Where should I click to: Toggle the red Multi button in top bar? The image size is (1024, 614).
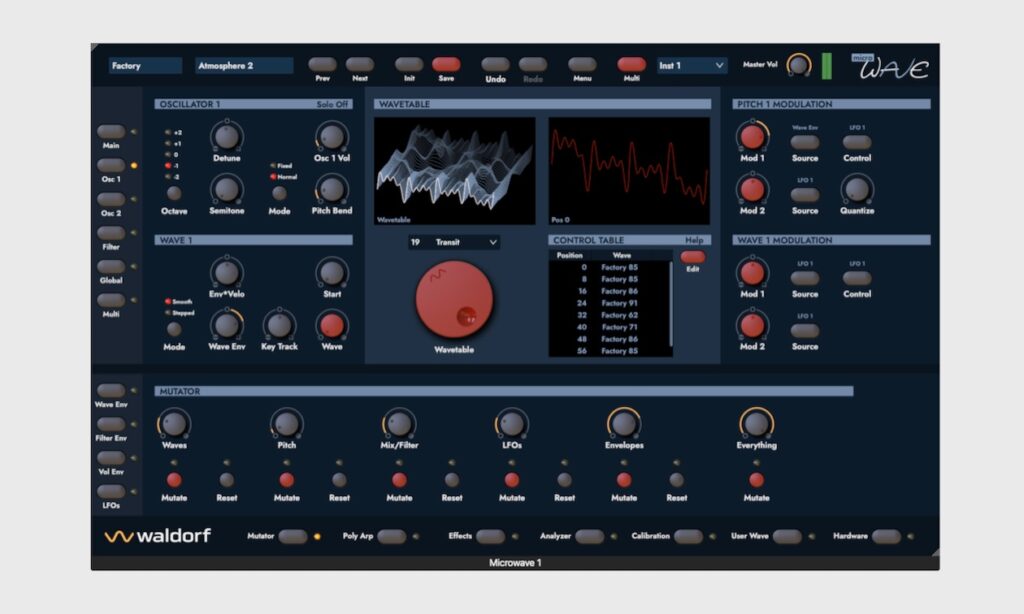pyautogui.click(x=632, y=65)
